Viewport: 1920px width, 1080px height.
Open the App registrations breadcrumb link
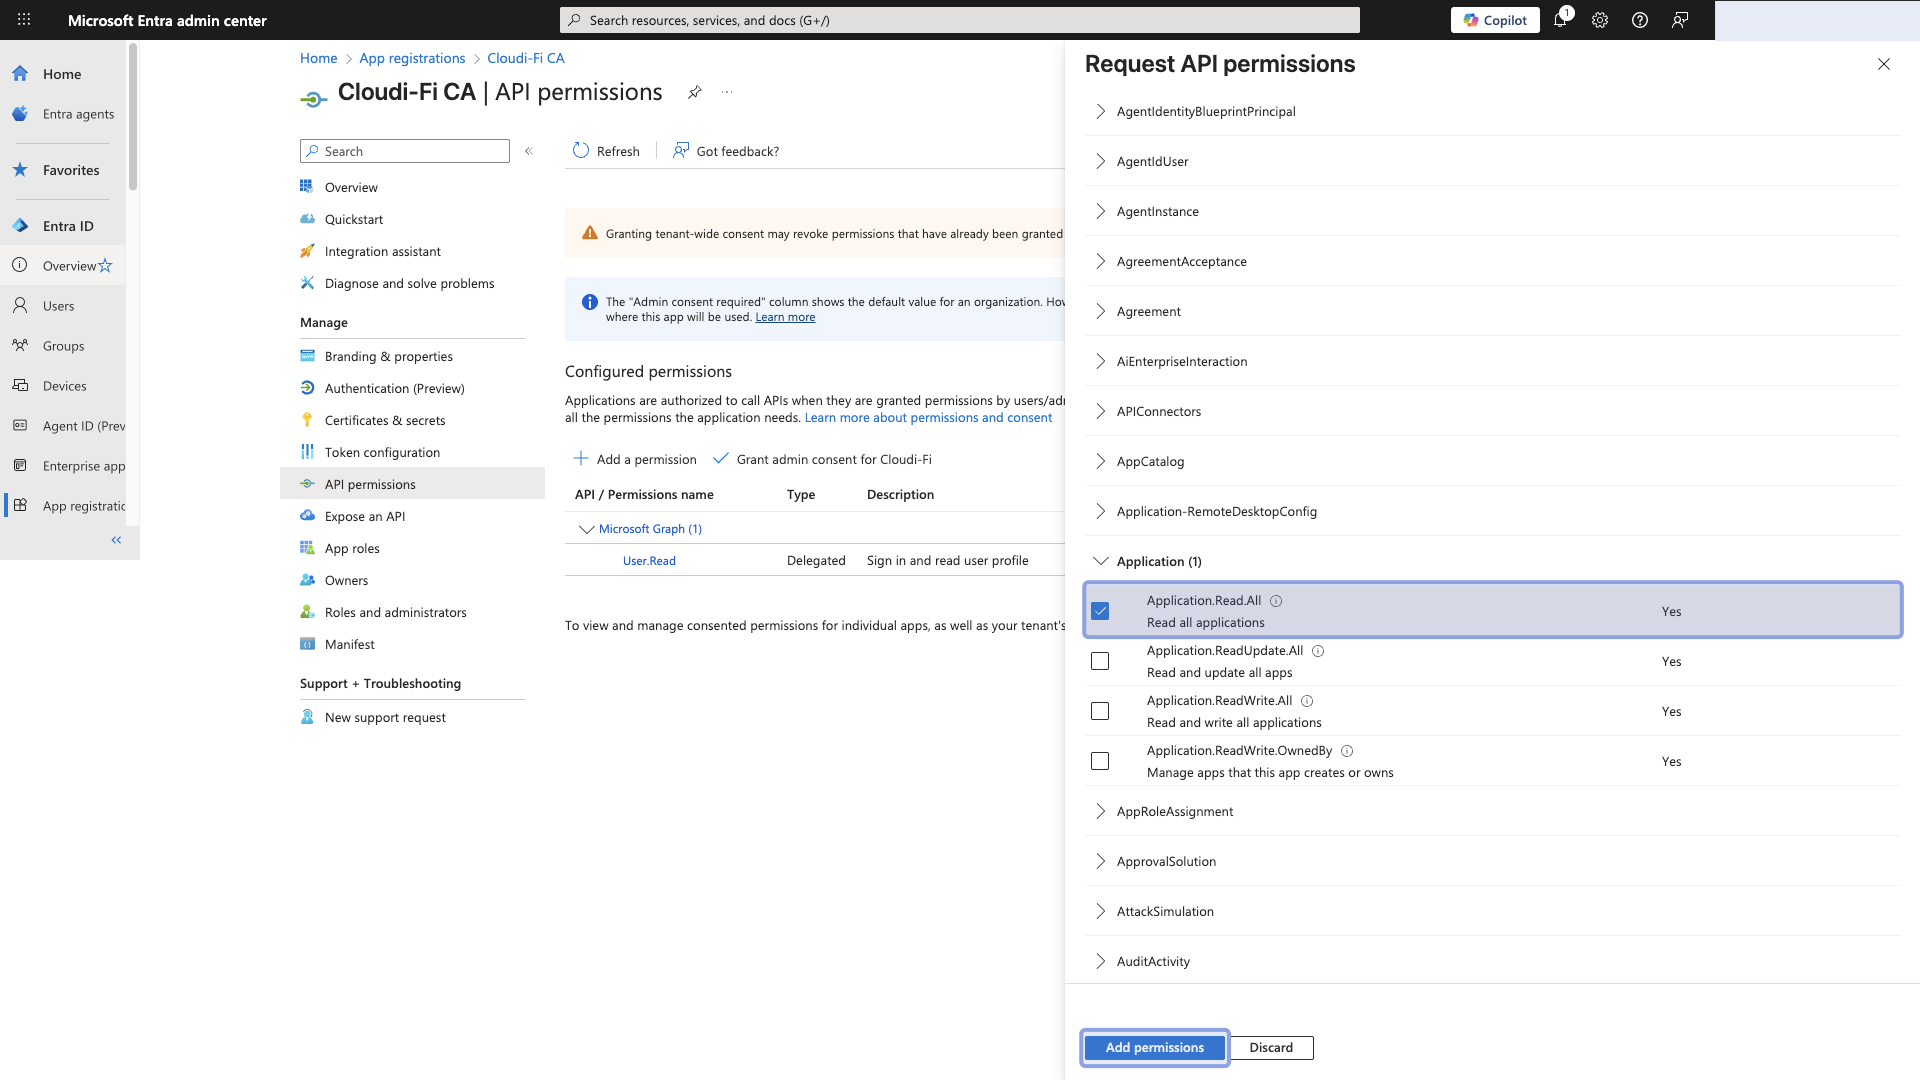(411, 58)
